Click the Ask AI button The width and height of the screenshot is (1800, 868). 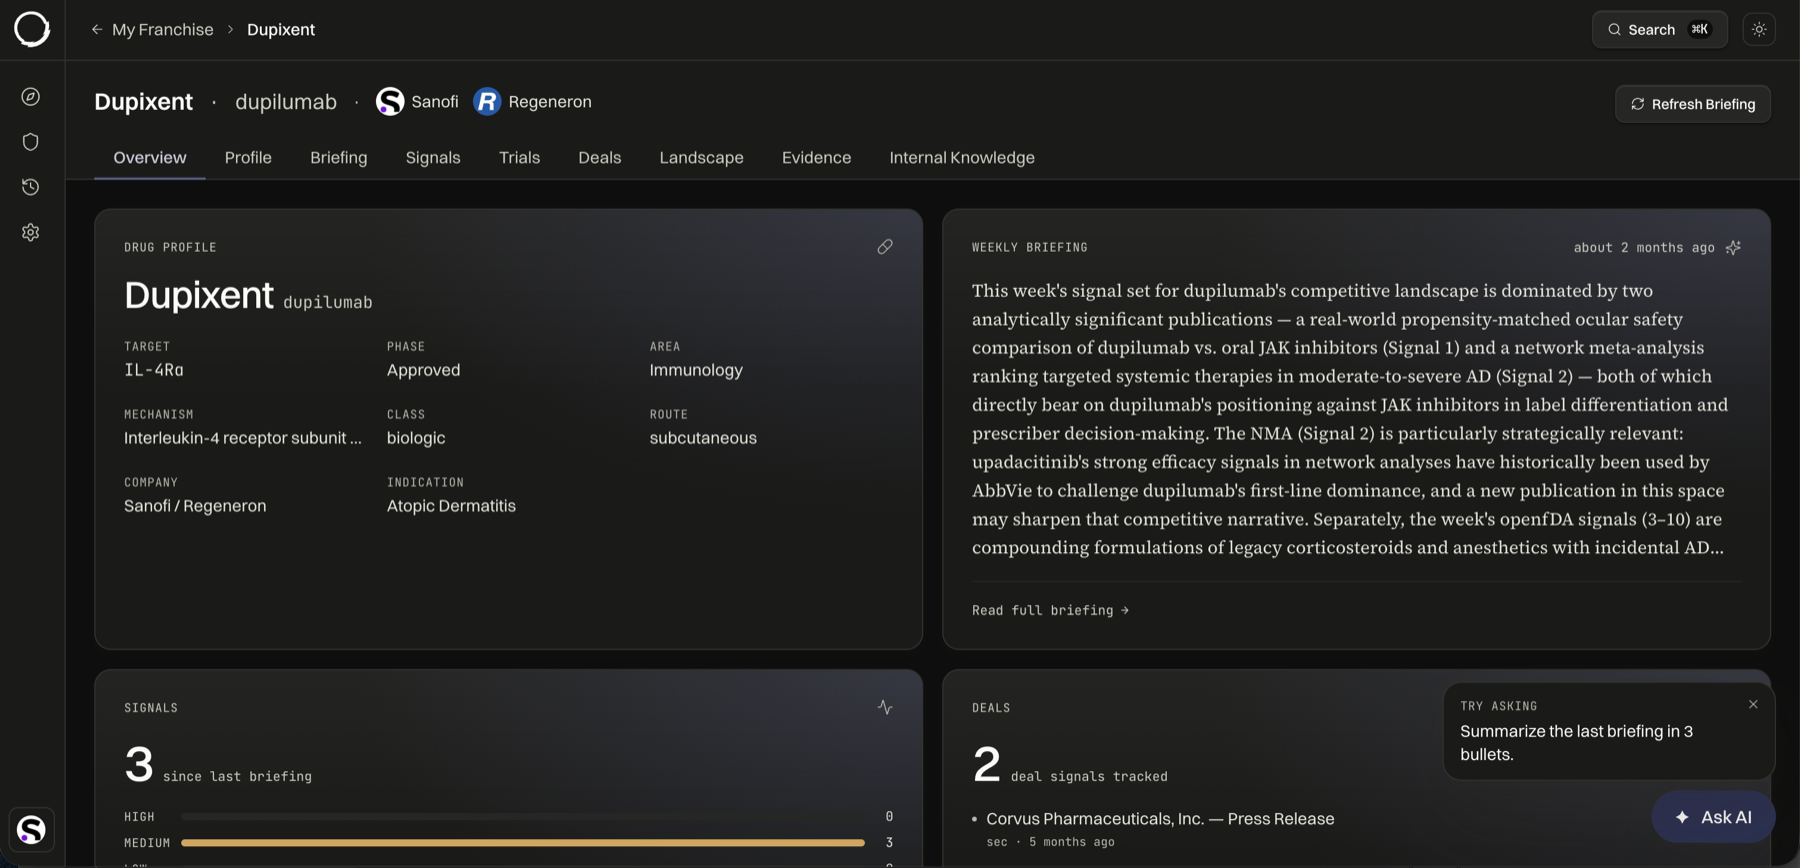pyautogui.click(x=1713, y=817)
